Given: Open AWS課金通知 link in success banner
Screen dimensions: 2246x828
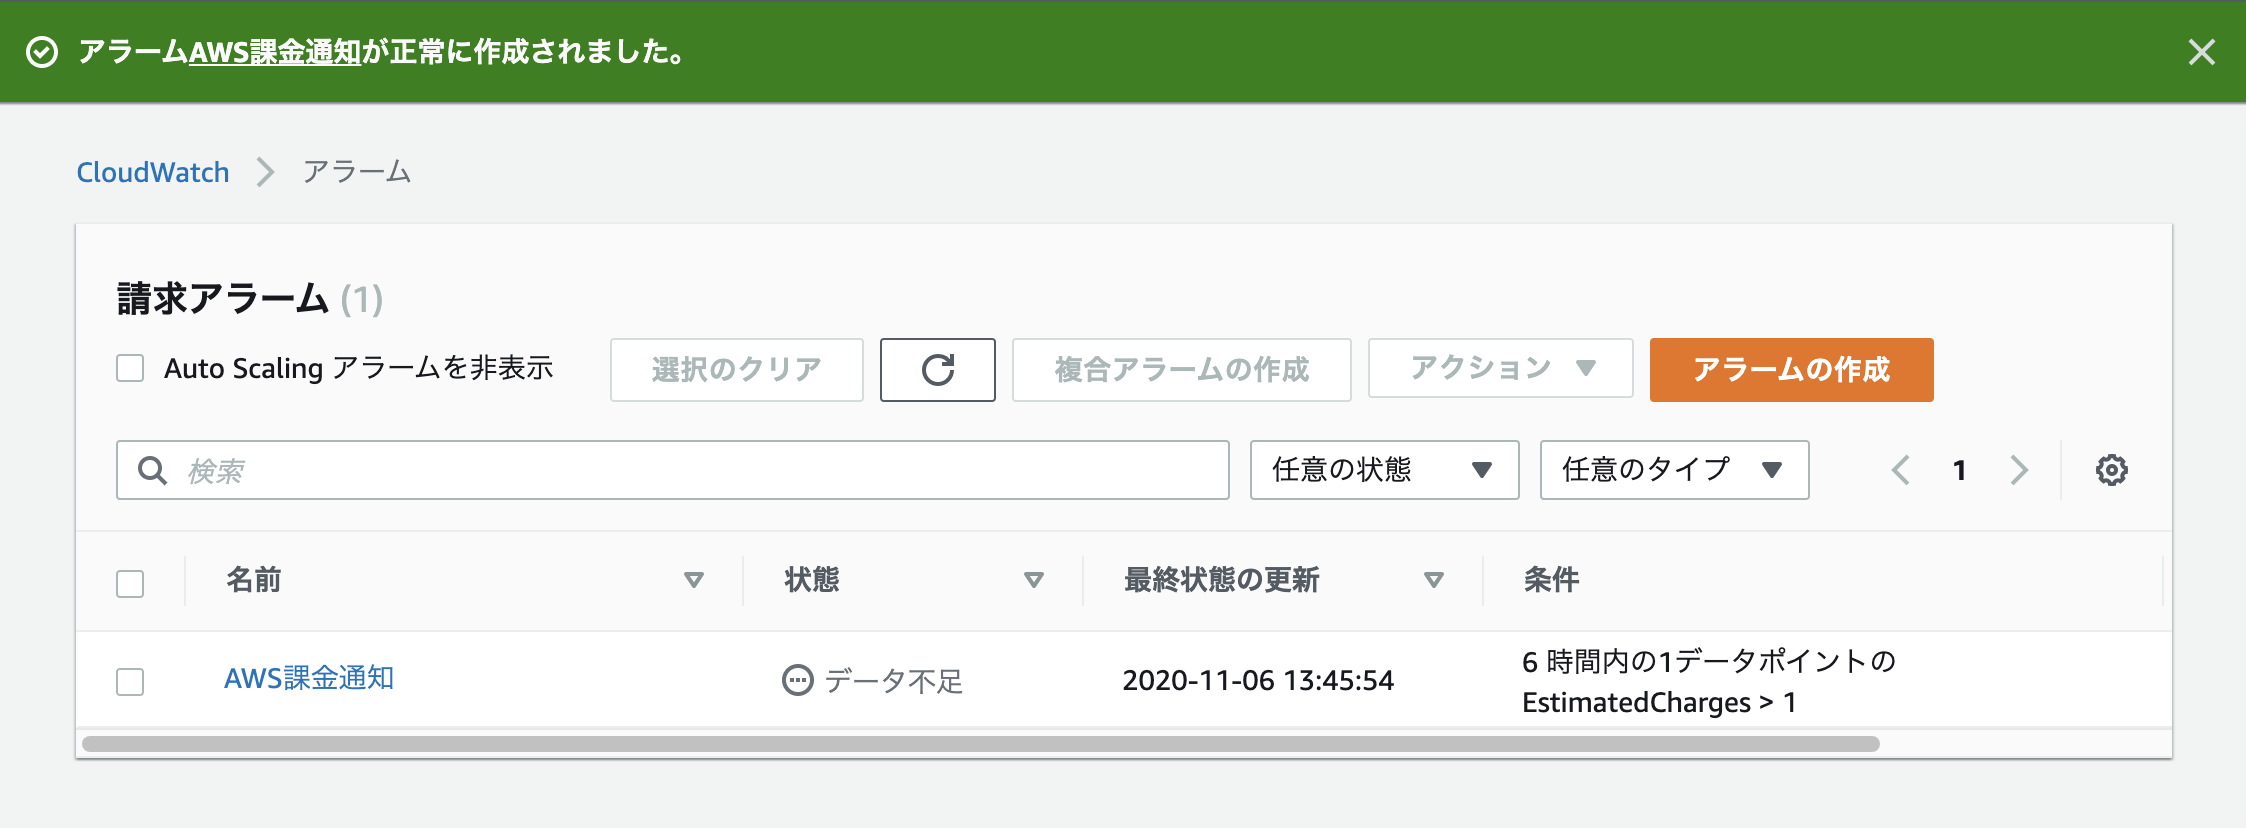Looking at the screenshot, I should tap(275, 52).
